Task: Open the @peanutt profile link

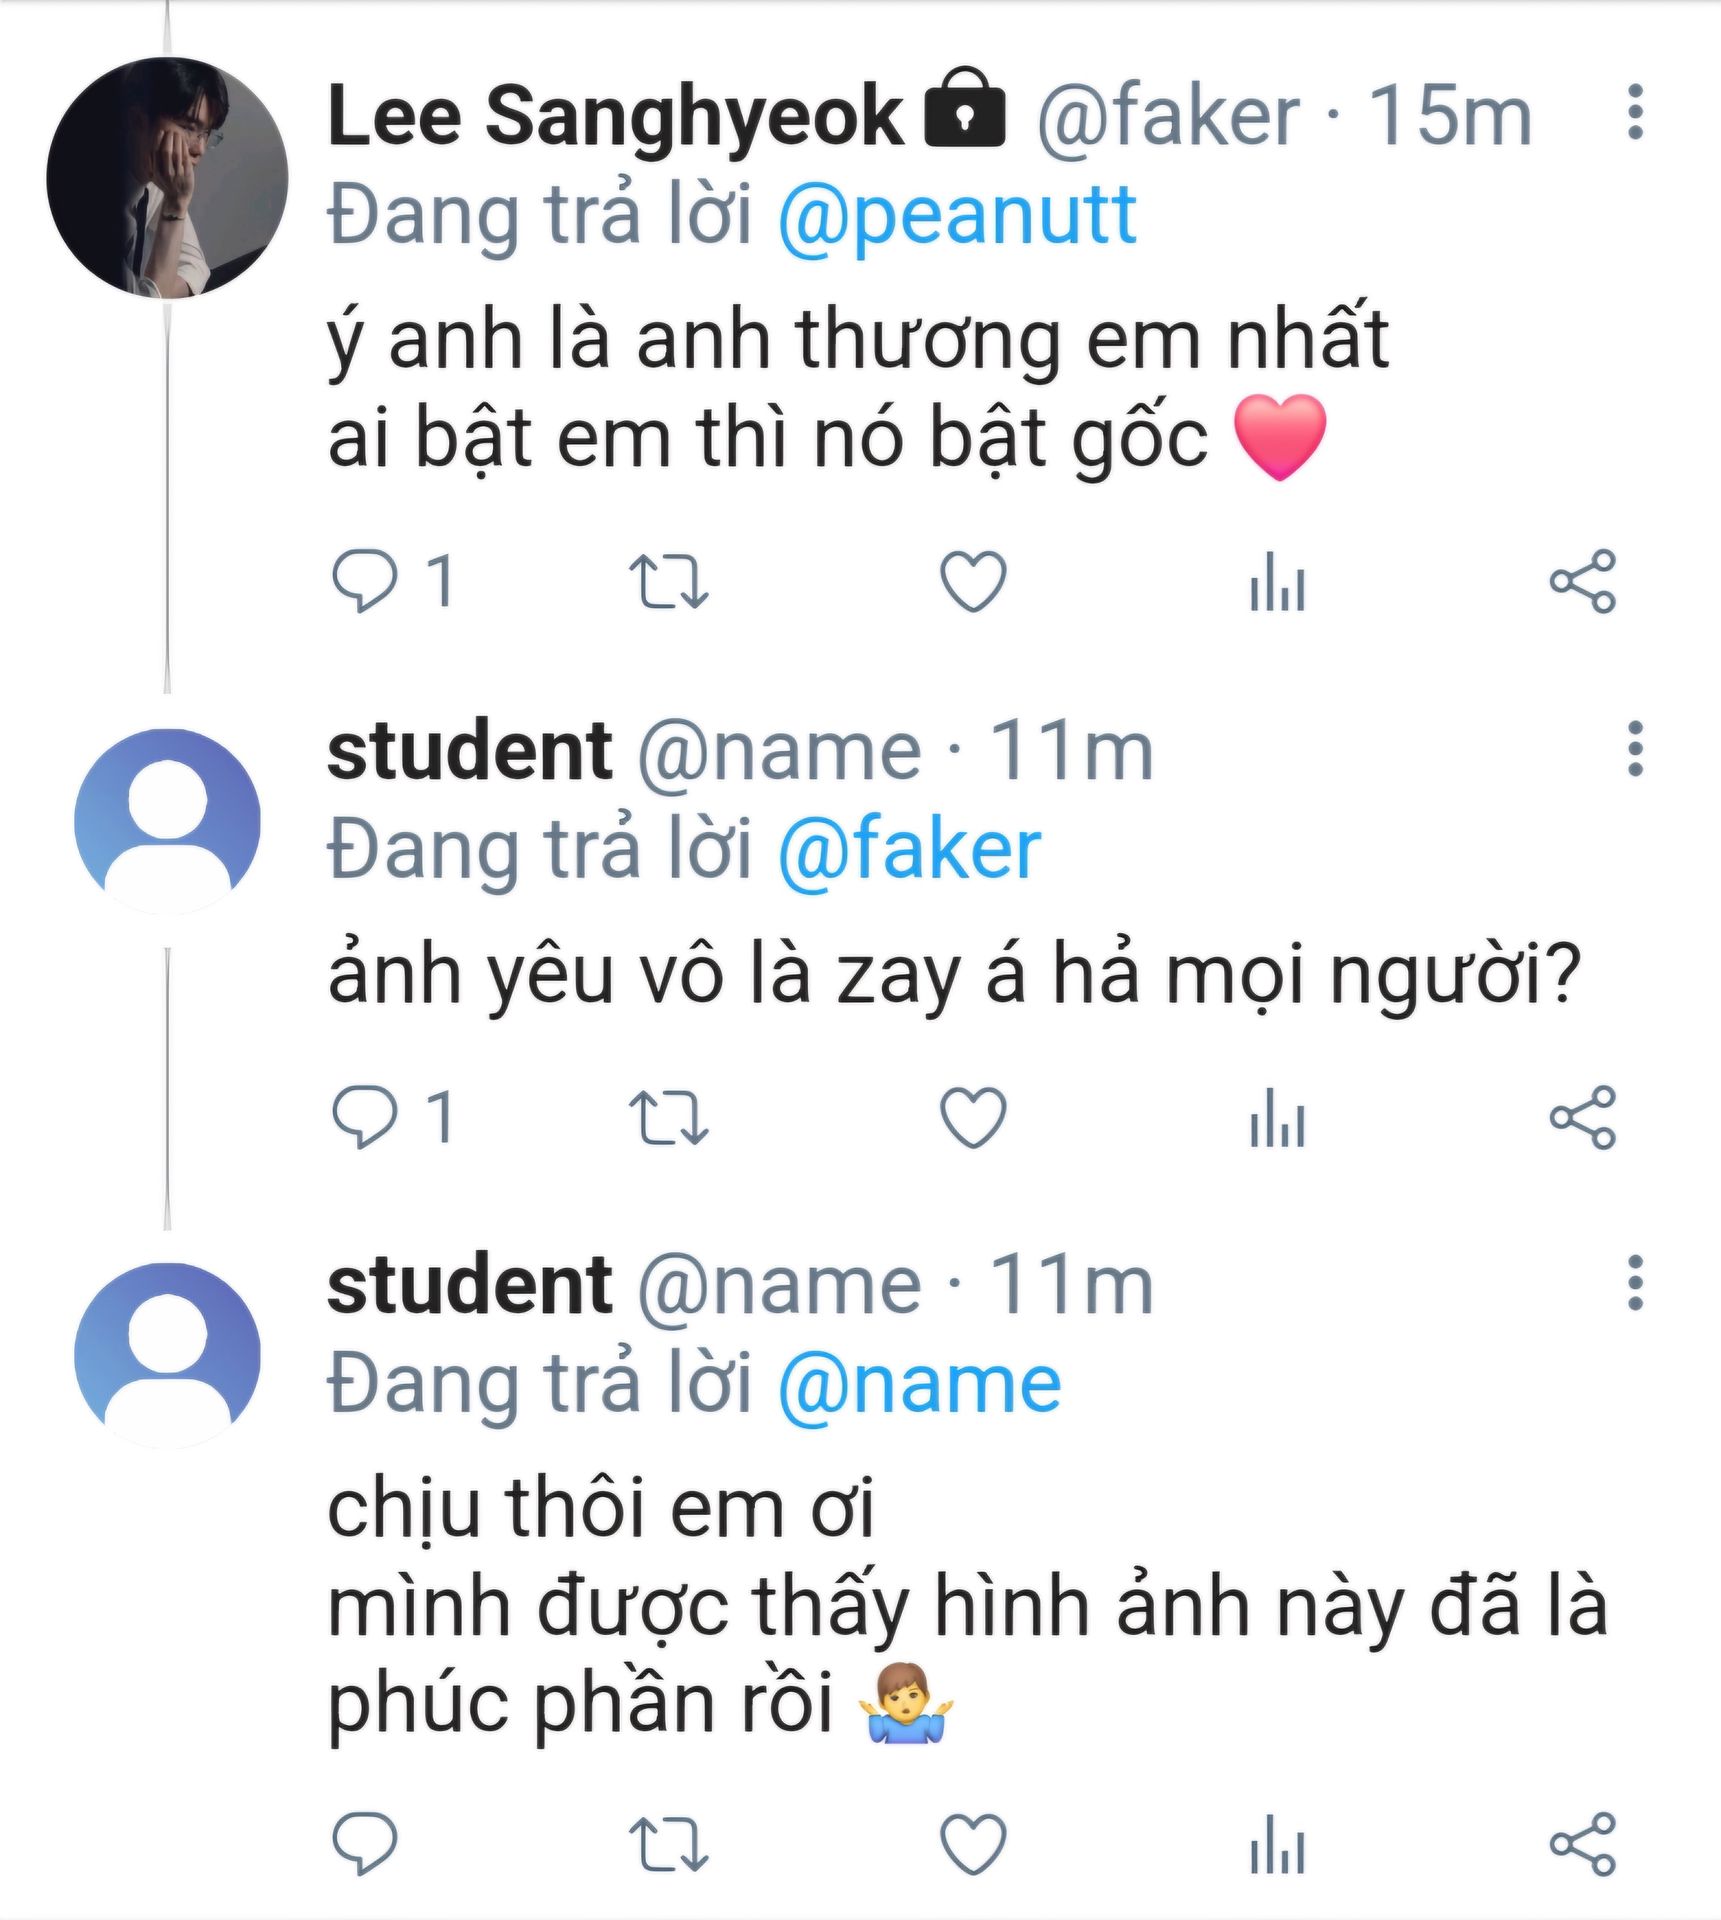Action: coord(957,215)
